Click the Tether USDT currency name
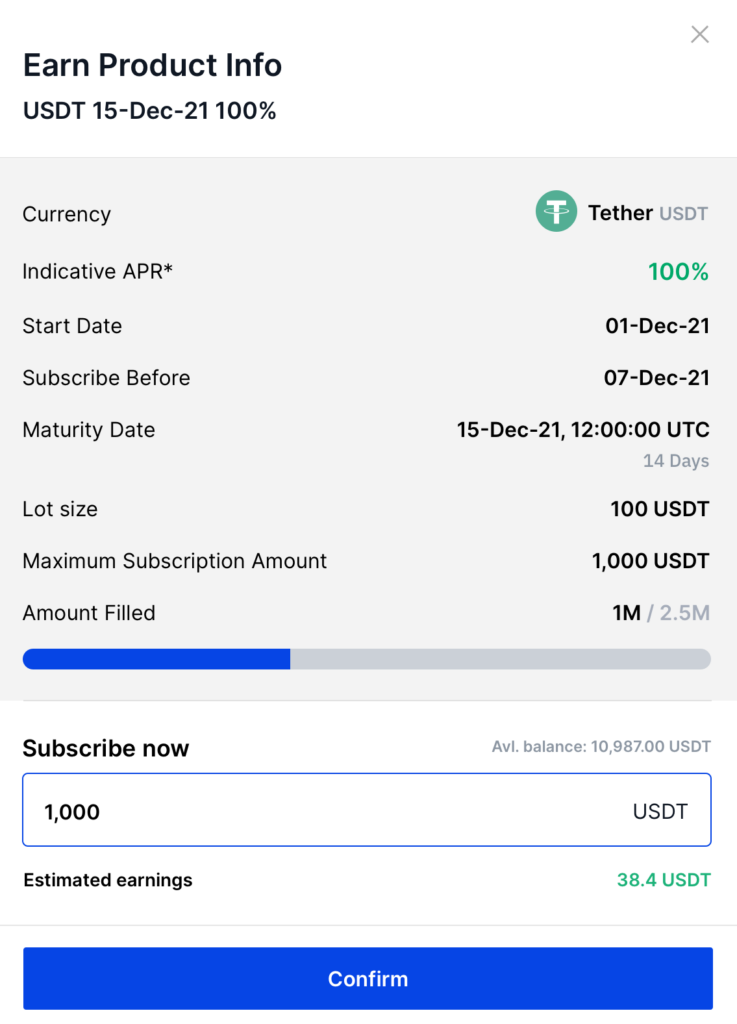Image resolution: width=737 pixels, height=1024 pixels. (648, 213)
